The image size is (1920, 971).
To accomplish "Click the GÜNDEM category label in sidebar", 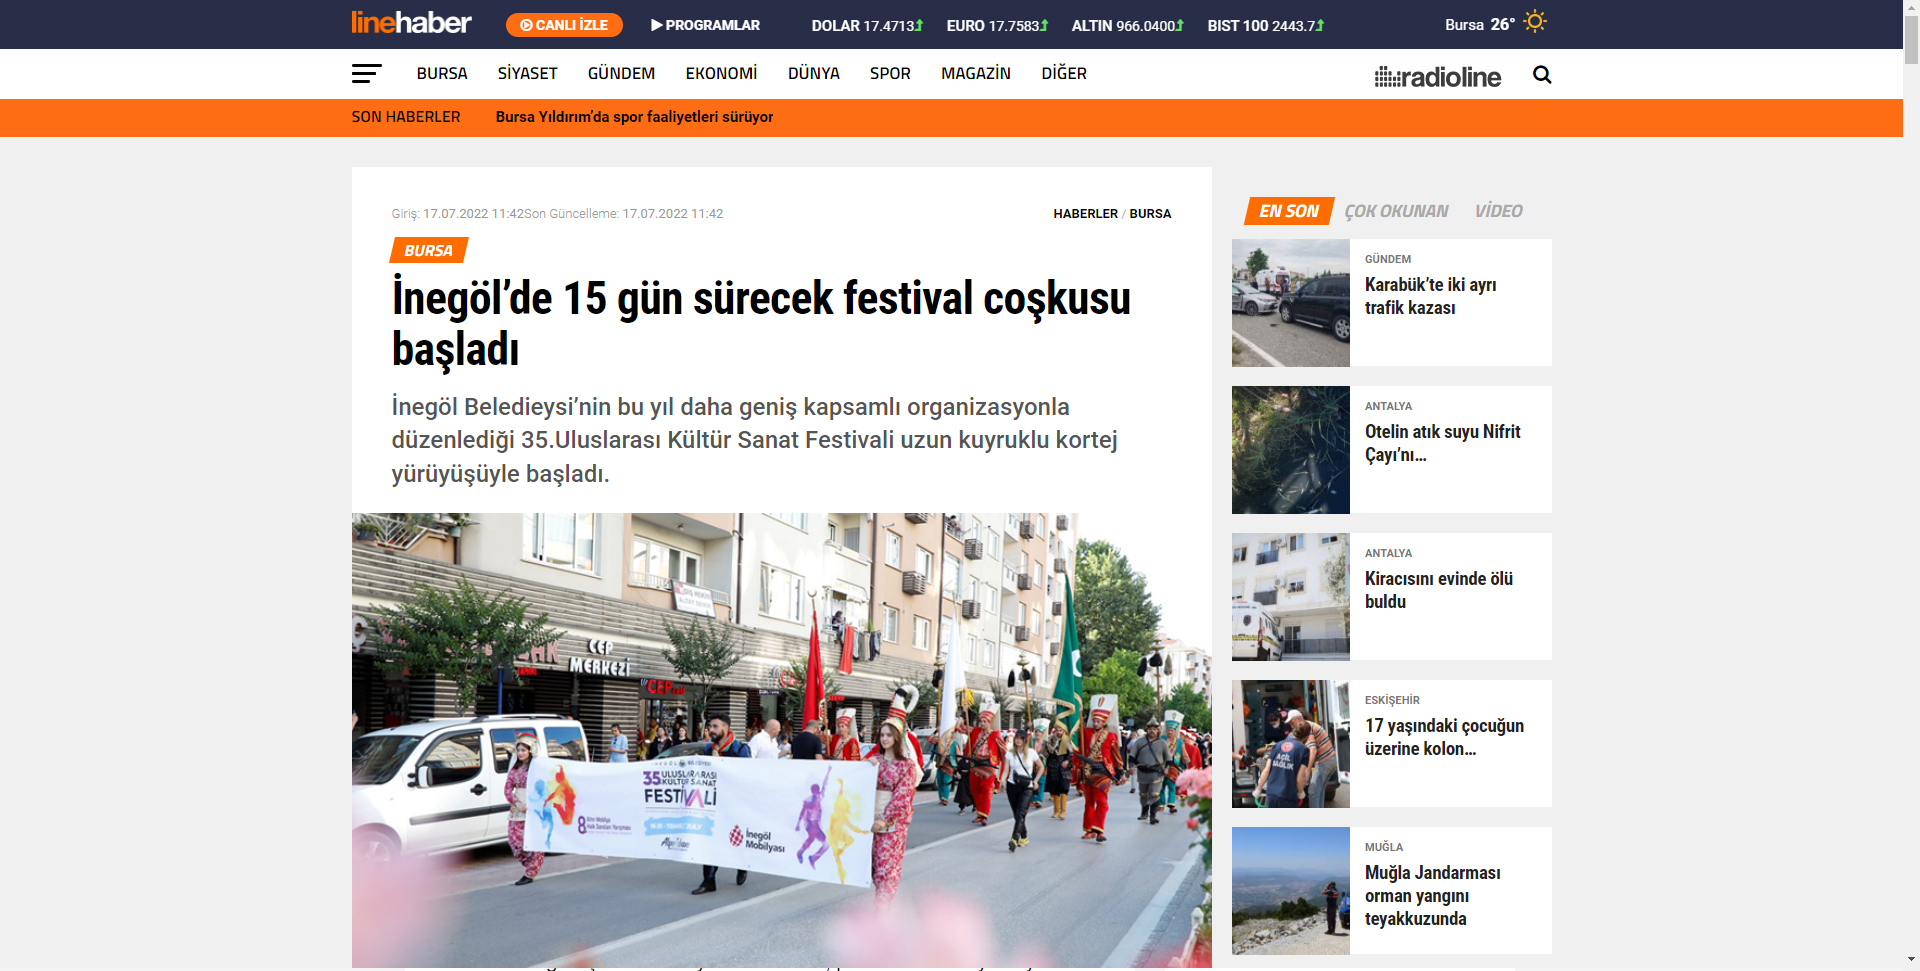I will [x=1387, y=259].
